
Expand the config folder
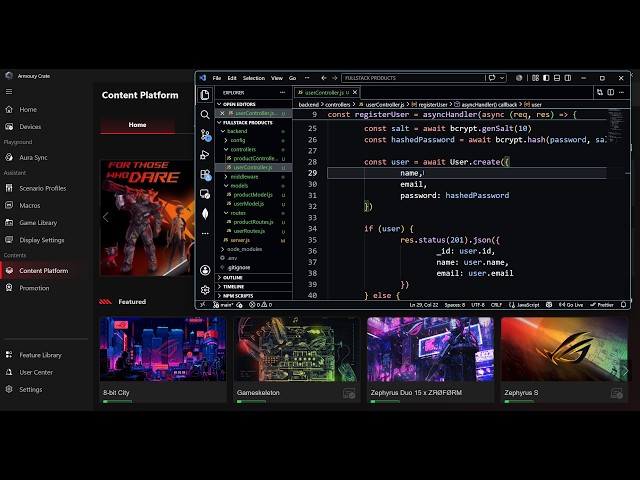coord(253,140)
